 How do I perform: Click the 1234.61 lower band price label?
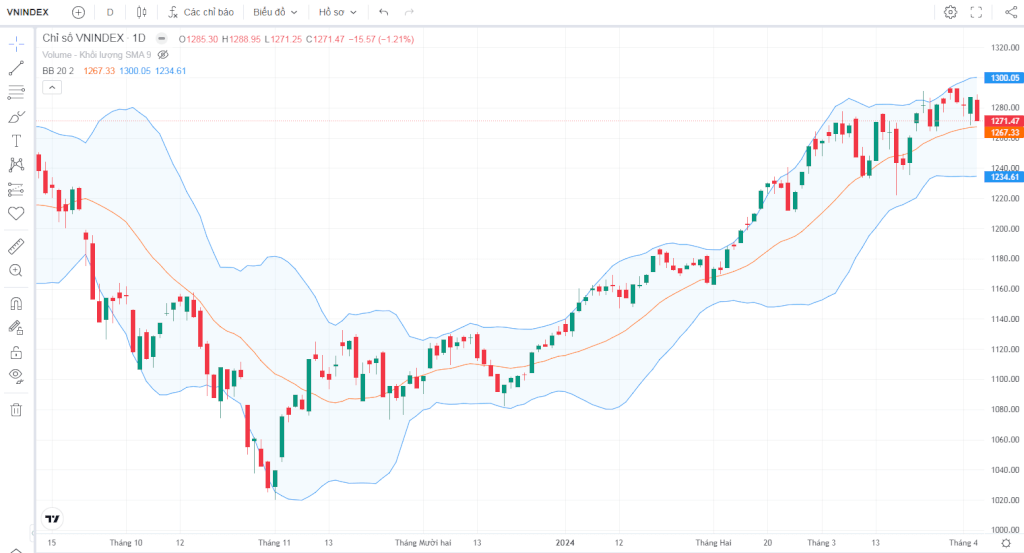(x=1004, y=177)
